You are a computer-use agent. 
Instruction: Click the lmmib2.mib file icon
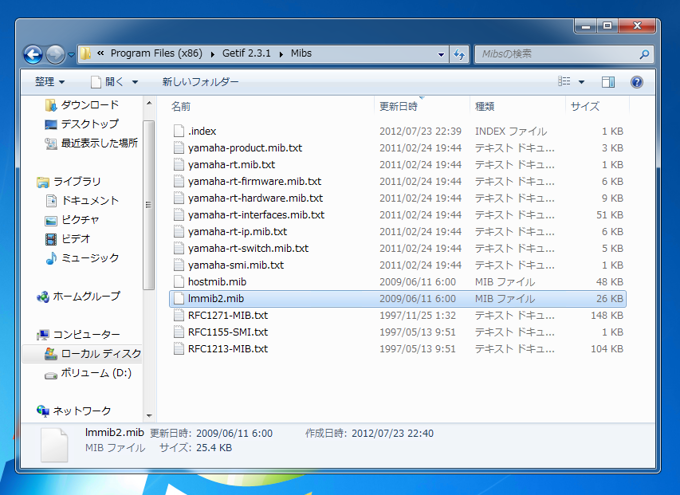coord(179,298)
